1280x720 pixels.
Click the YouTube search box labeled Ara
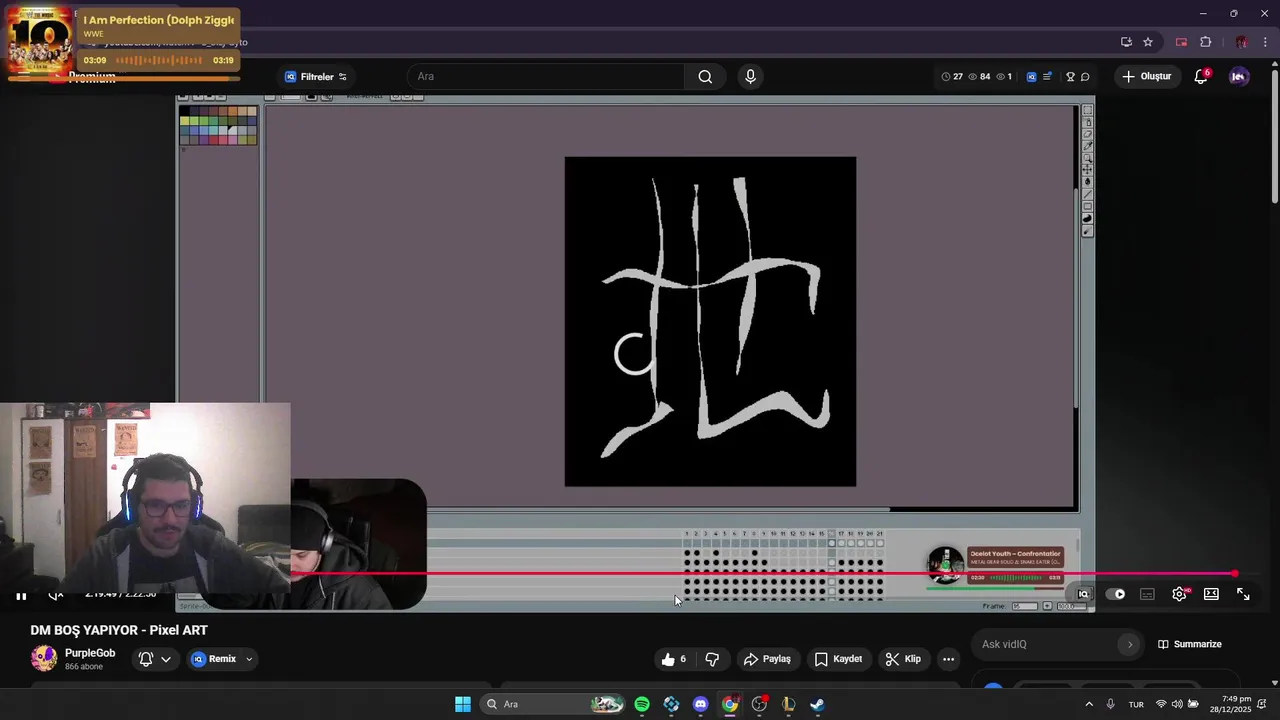[x=546, y=77]
